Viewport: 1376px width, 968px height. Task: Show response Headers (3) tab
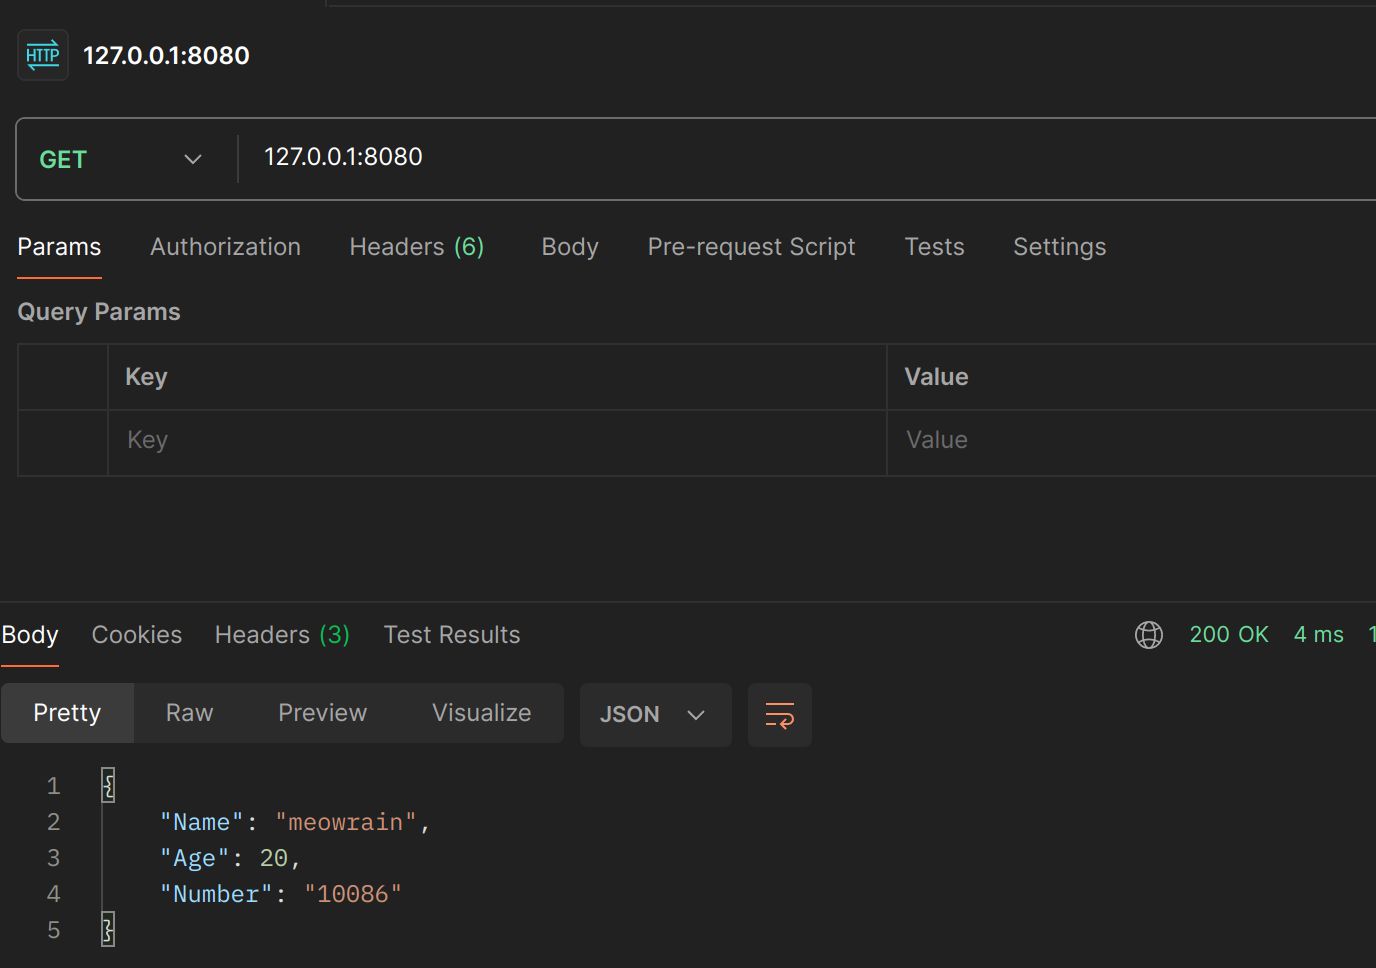coord(282,635)
